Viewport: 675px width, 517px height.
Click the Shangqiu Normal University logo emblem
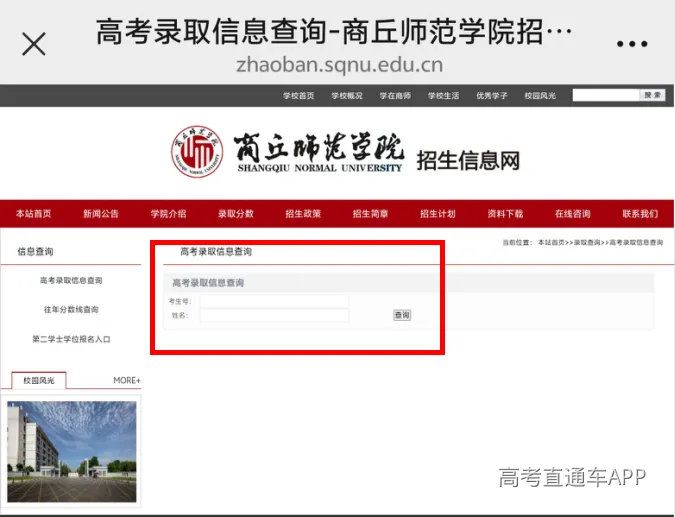coord(197,152)
